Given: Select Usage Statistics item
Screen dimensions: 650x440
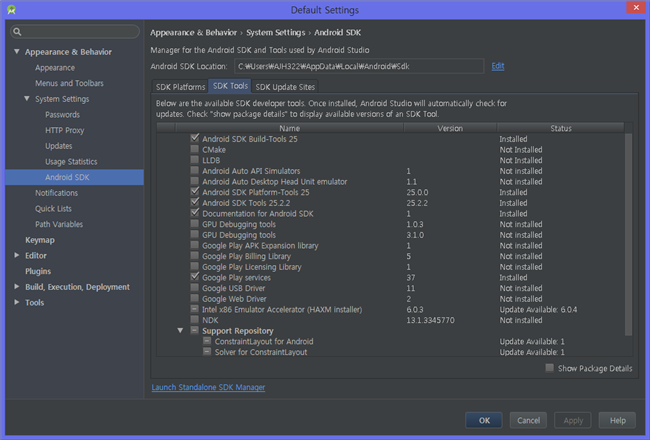Looking at the screenshot, I should coord(71,162).
